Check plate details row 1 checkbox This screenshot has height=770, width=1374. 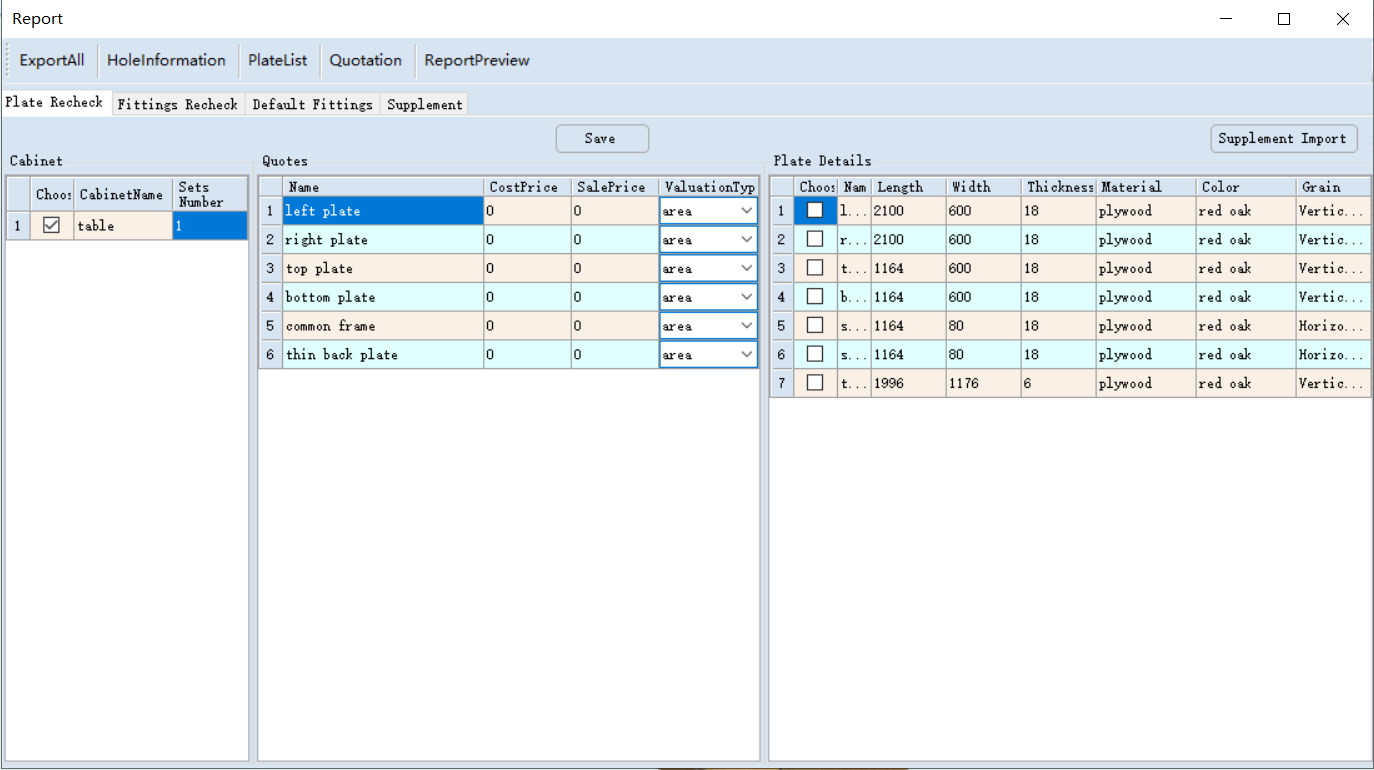[816, 210]
